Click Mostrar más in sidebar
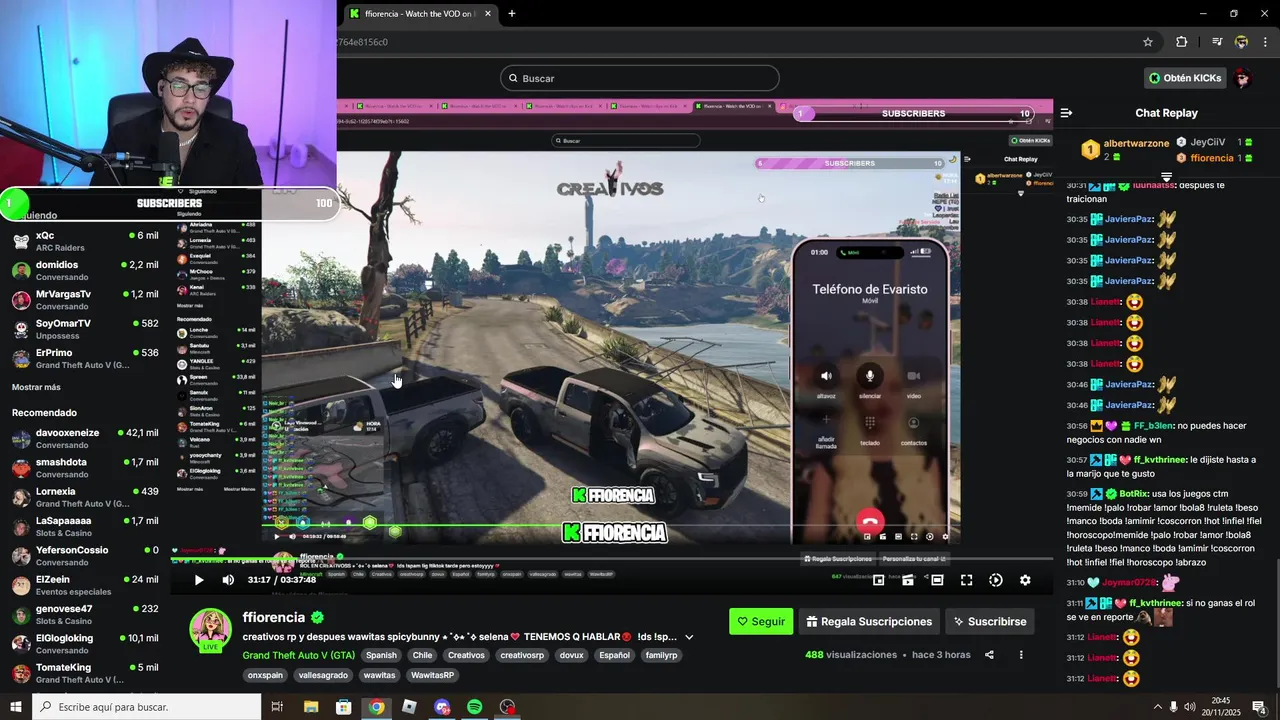Image resolution: width=1280 pixels, height=720 pixels. (36, 387)
